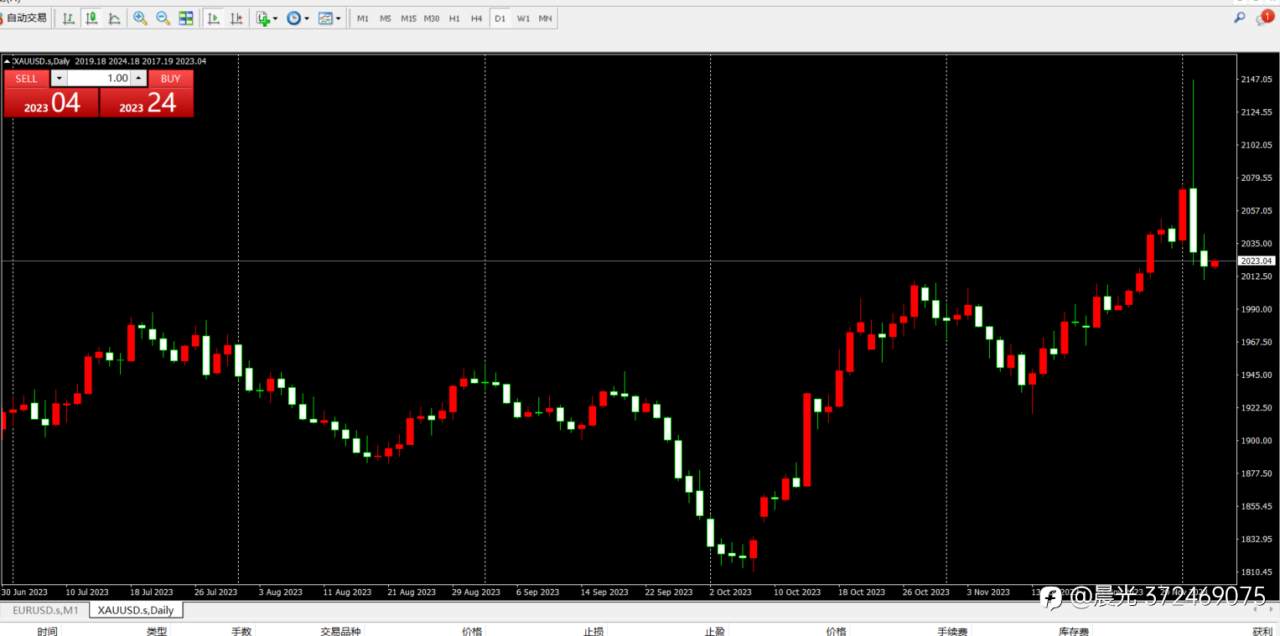Toggle chart auto scroll icon
This screenshot has height=636, width=1280.
[x=213, y=18]
